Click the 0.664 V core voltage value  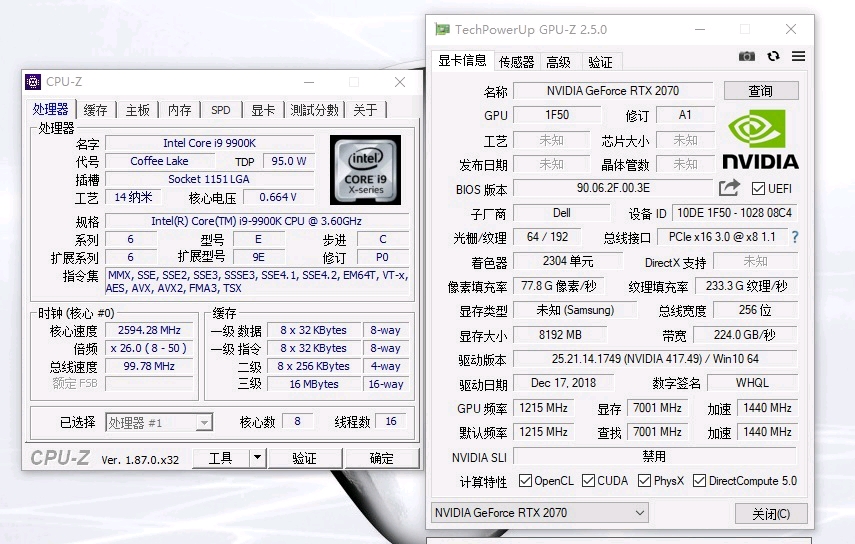pos(278,197)
